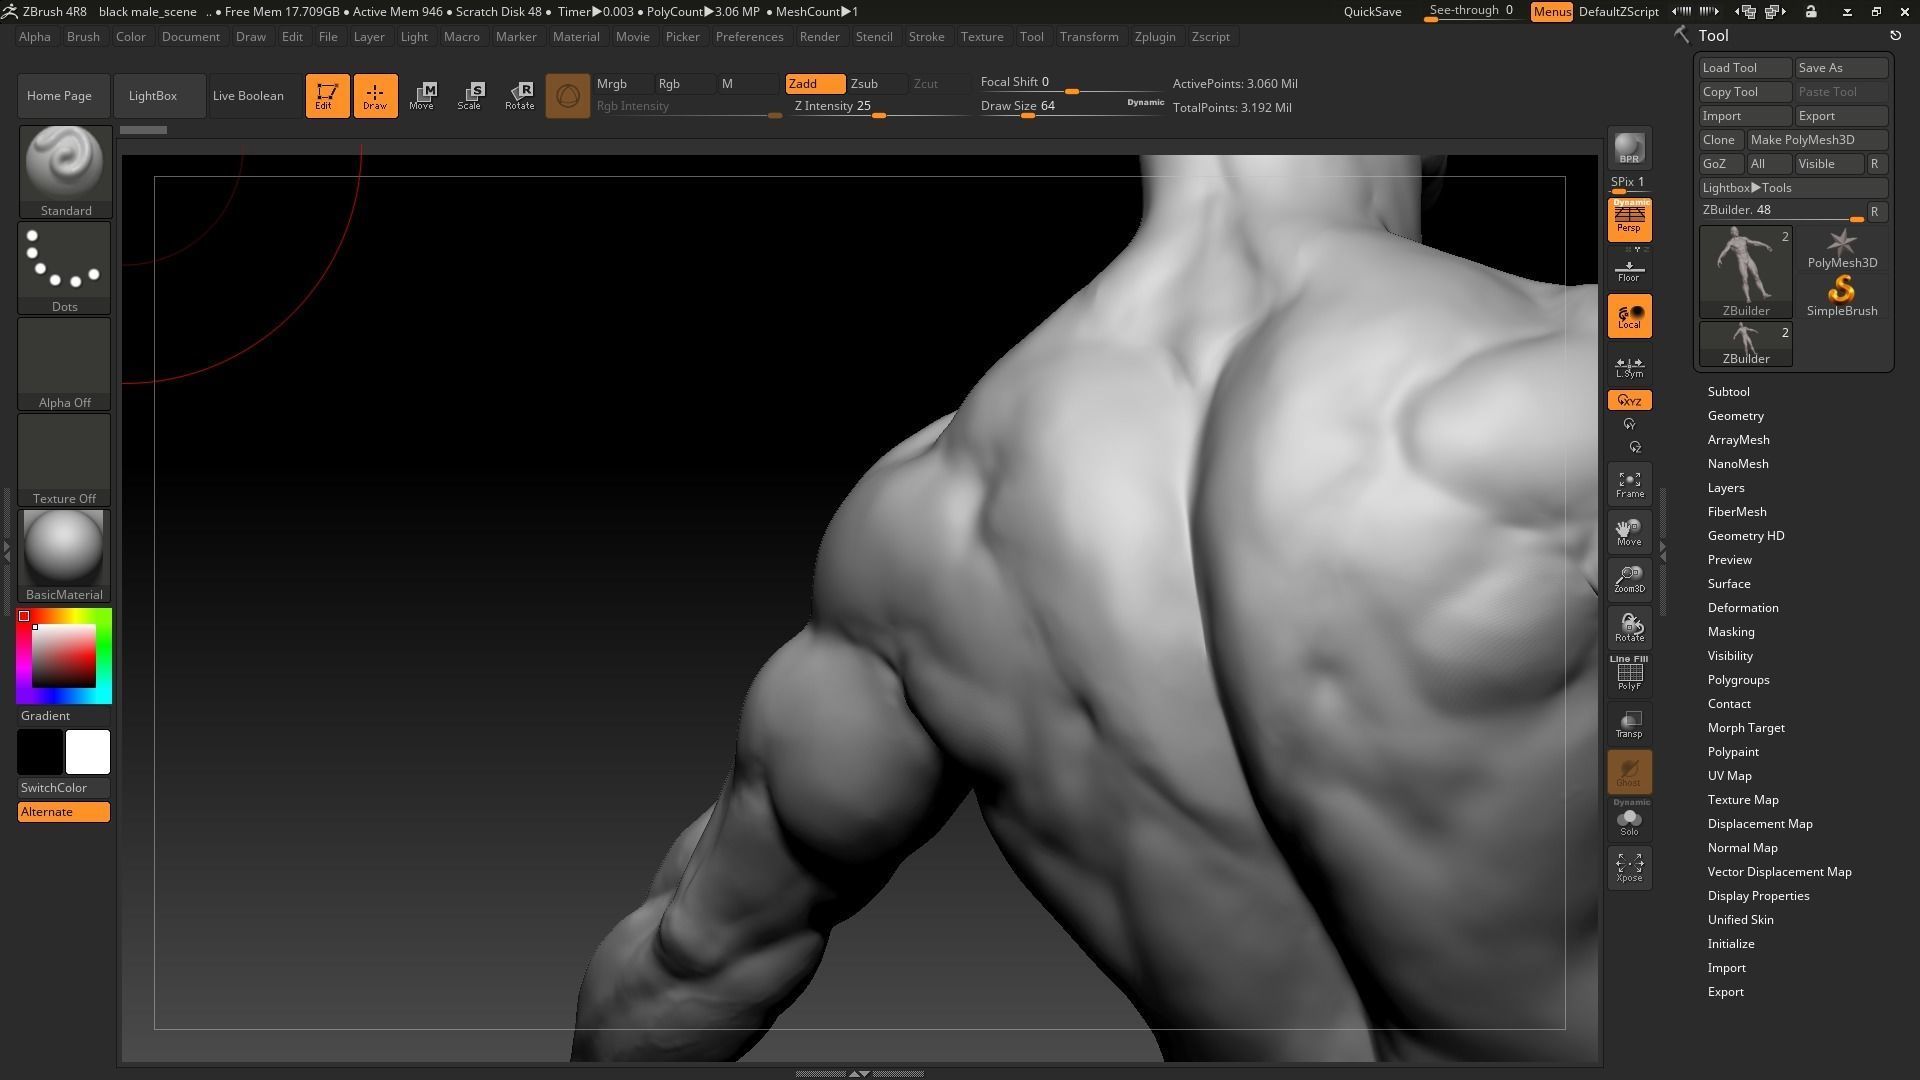The width and height of the screenshot is (1920, 1080).
Task: Click the BPR render icon
Action: click(1629, 148)
